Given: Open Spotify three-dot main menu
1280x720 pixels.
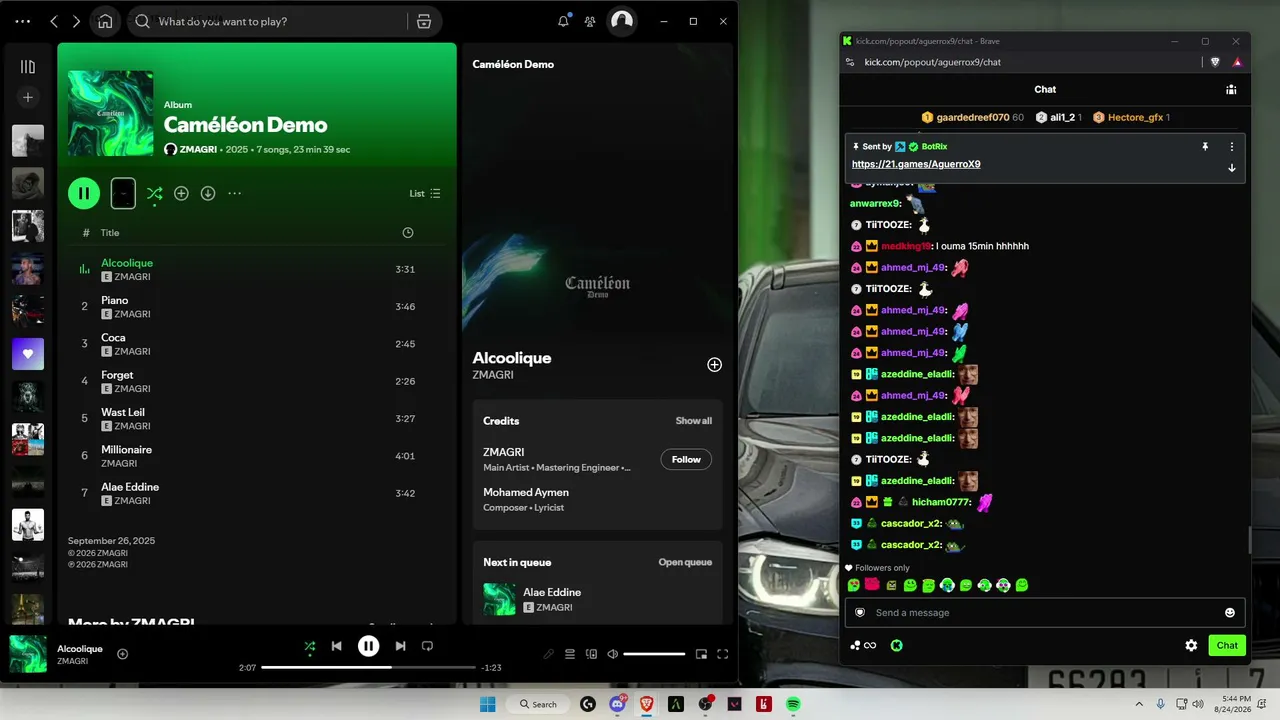Looking at the screenshot, I should coord(23,21).
